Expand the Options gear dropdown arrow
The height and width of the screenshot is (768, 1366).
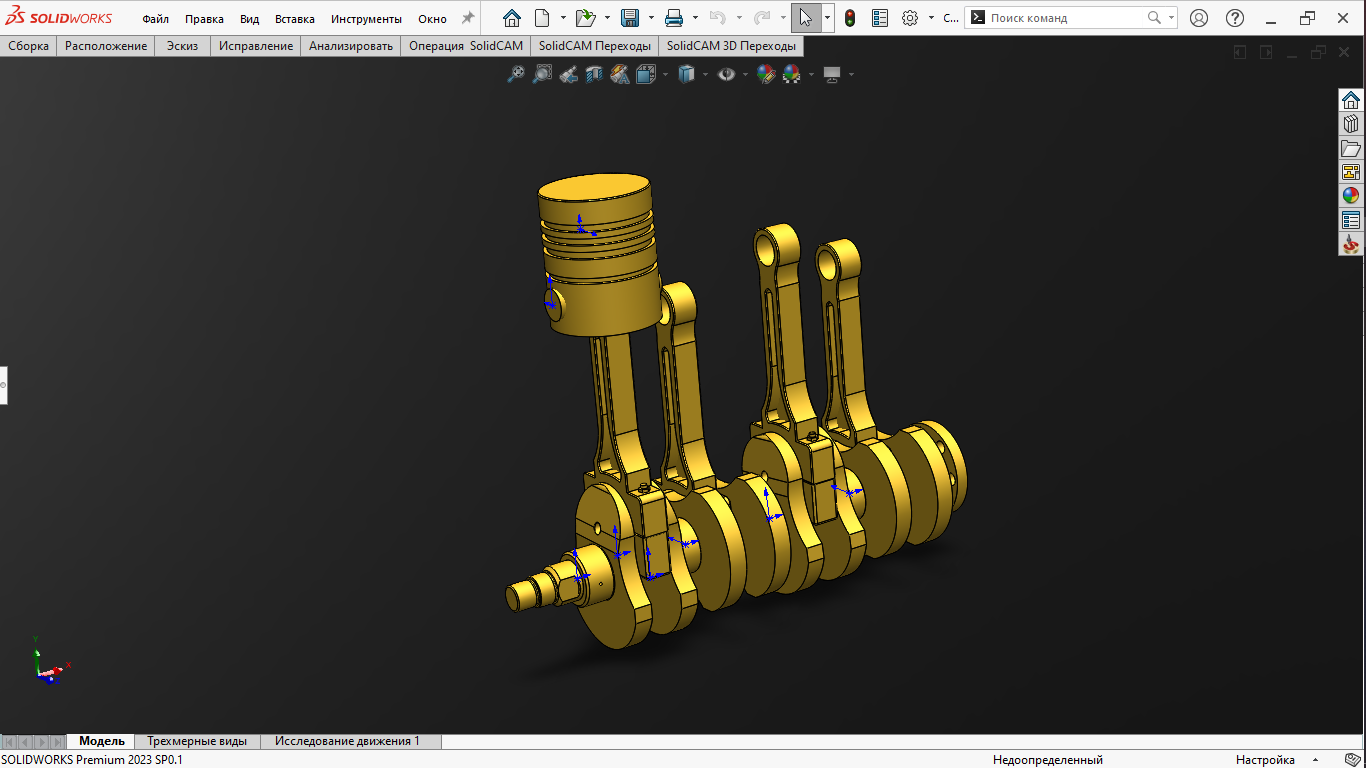pyautogui.click(x=931, y=18)
